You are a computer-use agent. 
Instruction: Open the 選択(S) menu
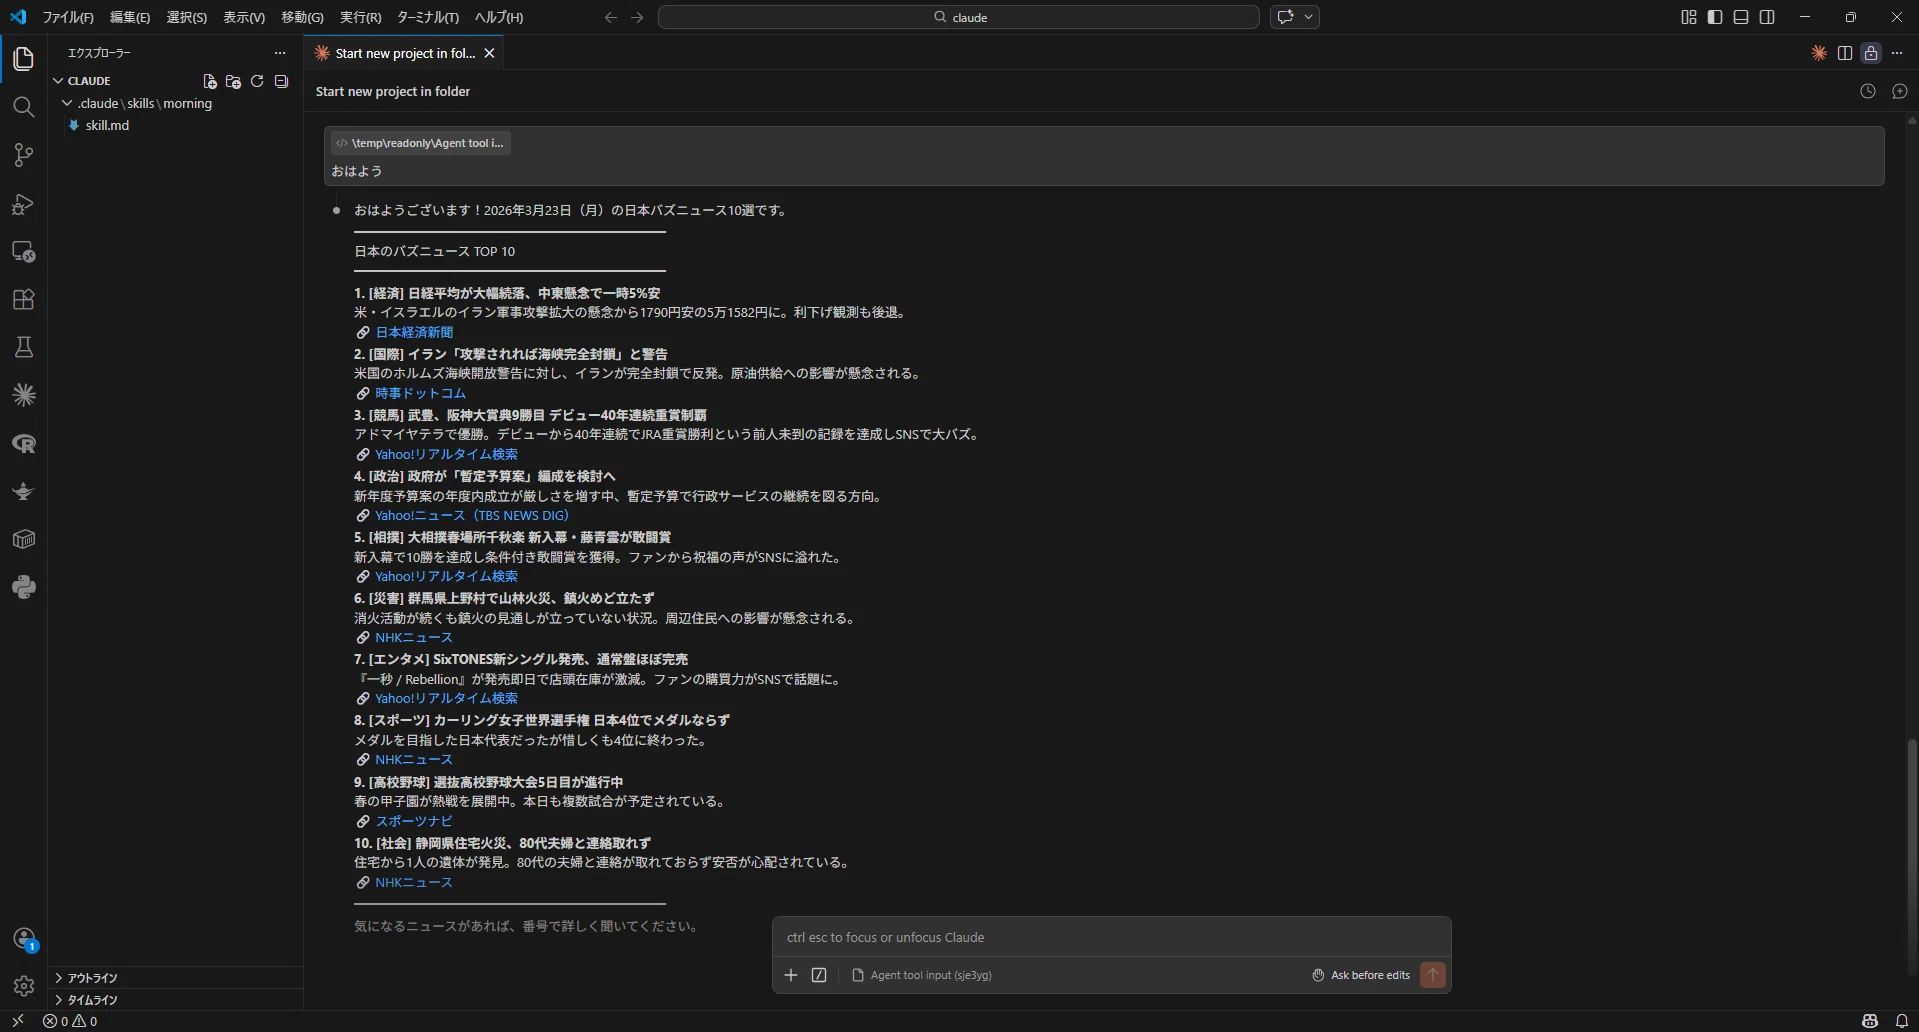click(187, 17)
